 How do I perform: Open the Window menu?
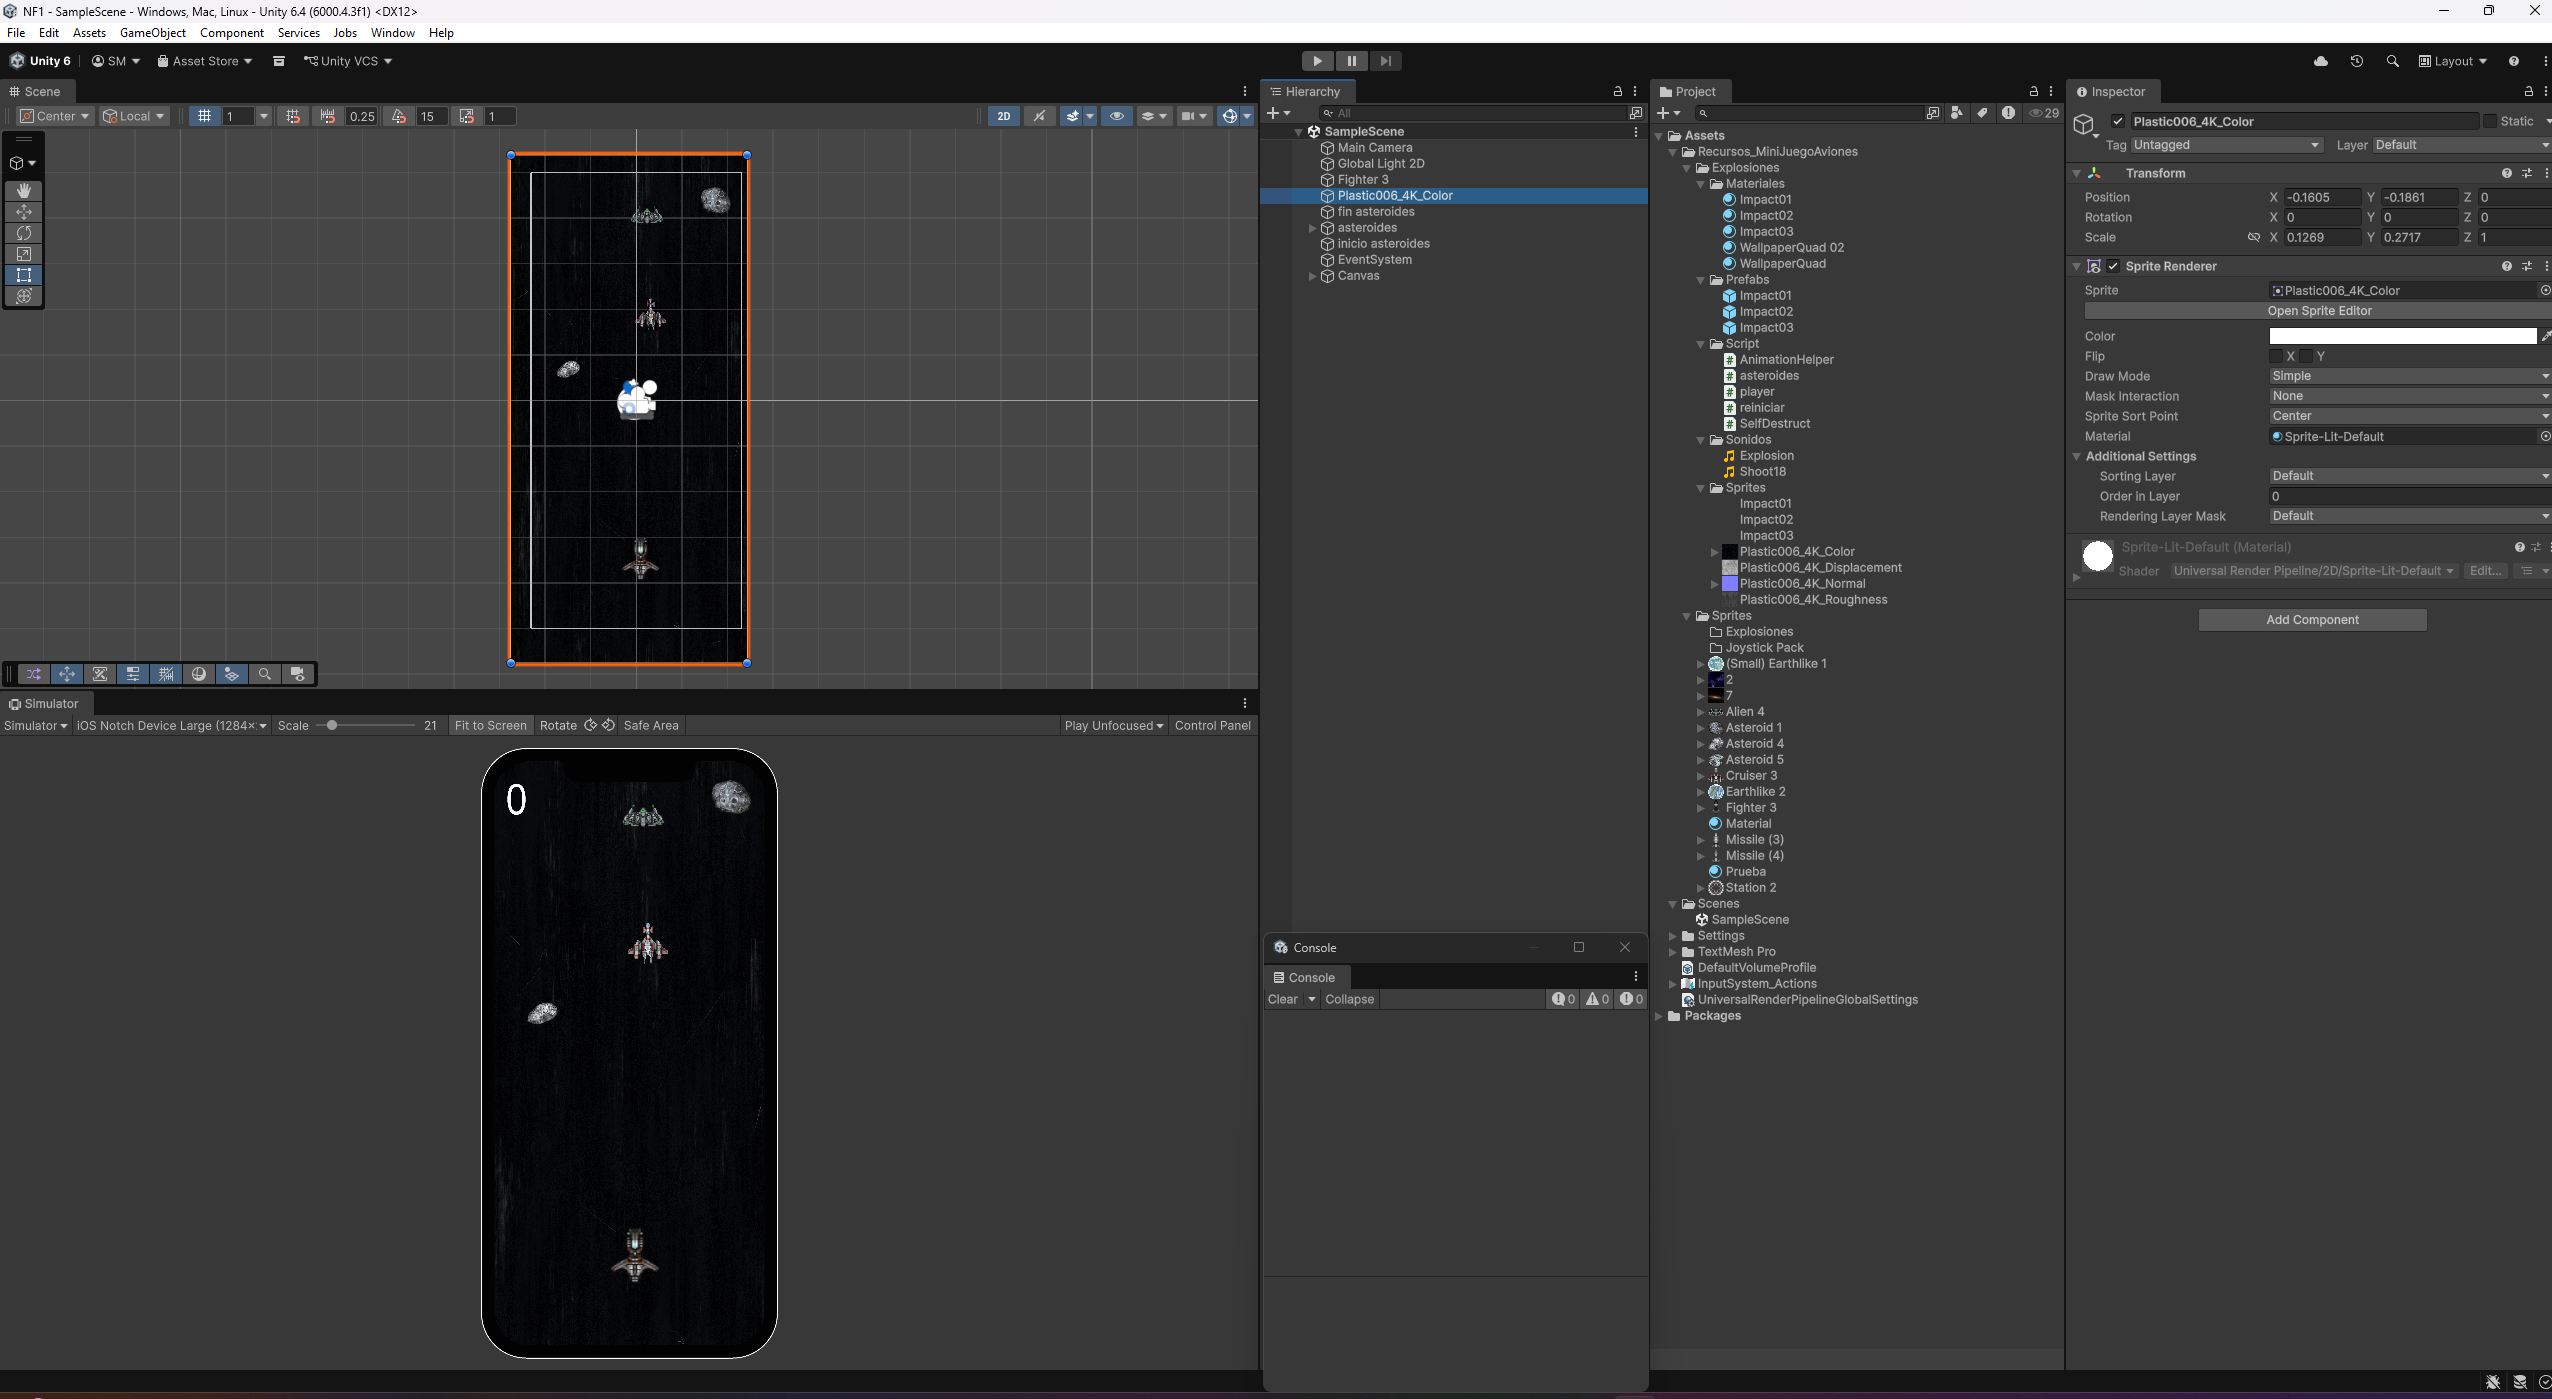click(x=392, y=33)
